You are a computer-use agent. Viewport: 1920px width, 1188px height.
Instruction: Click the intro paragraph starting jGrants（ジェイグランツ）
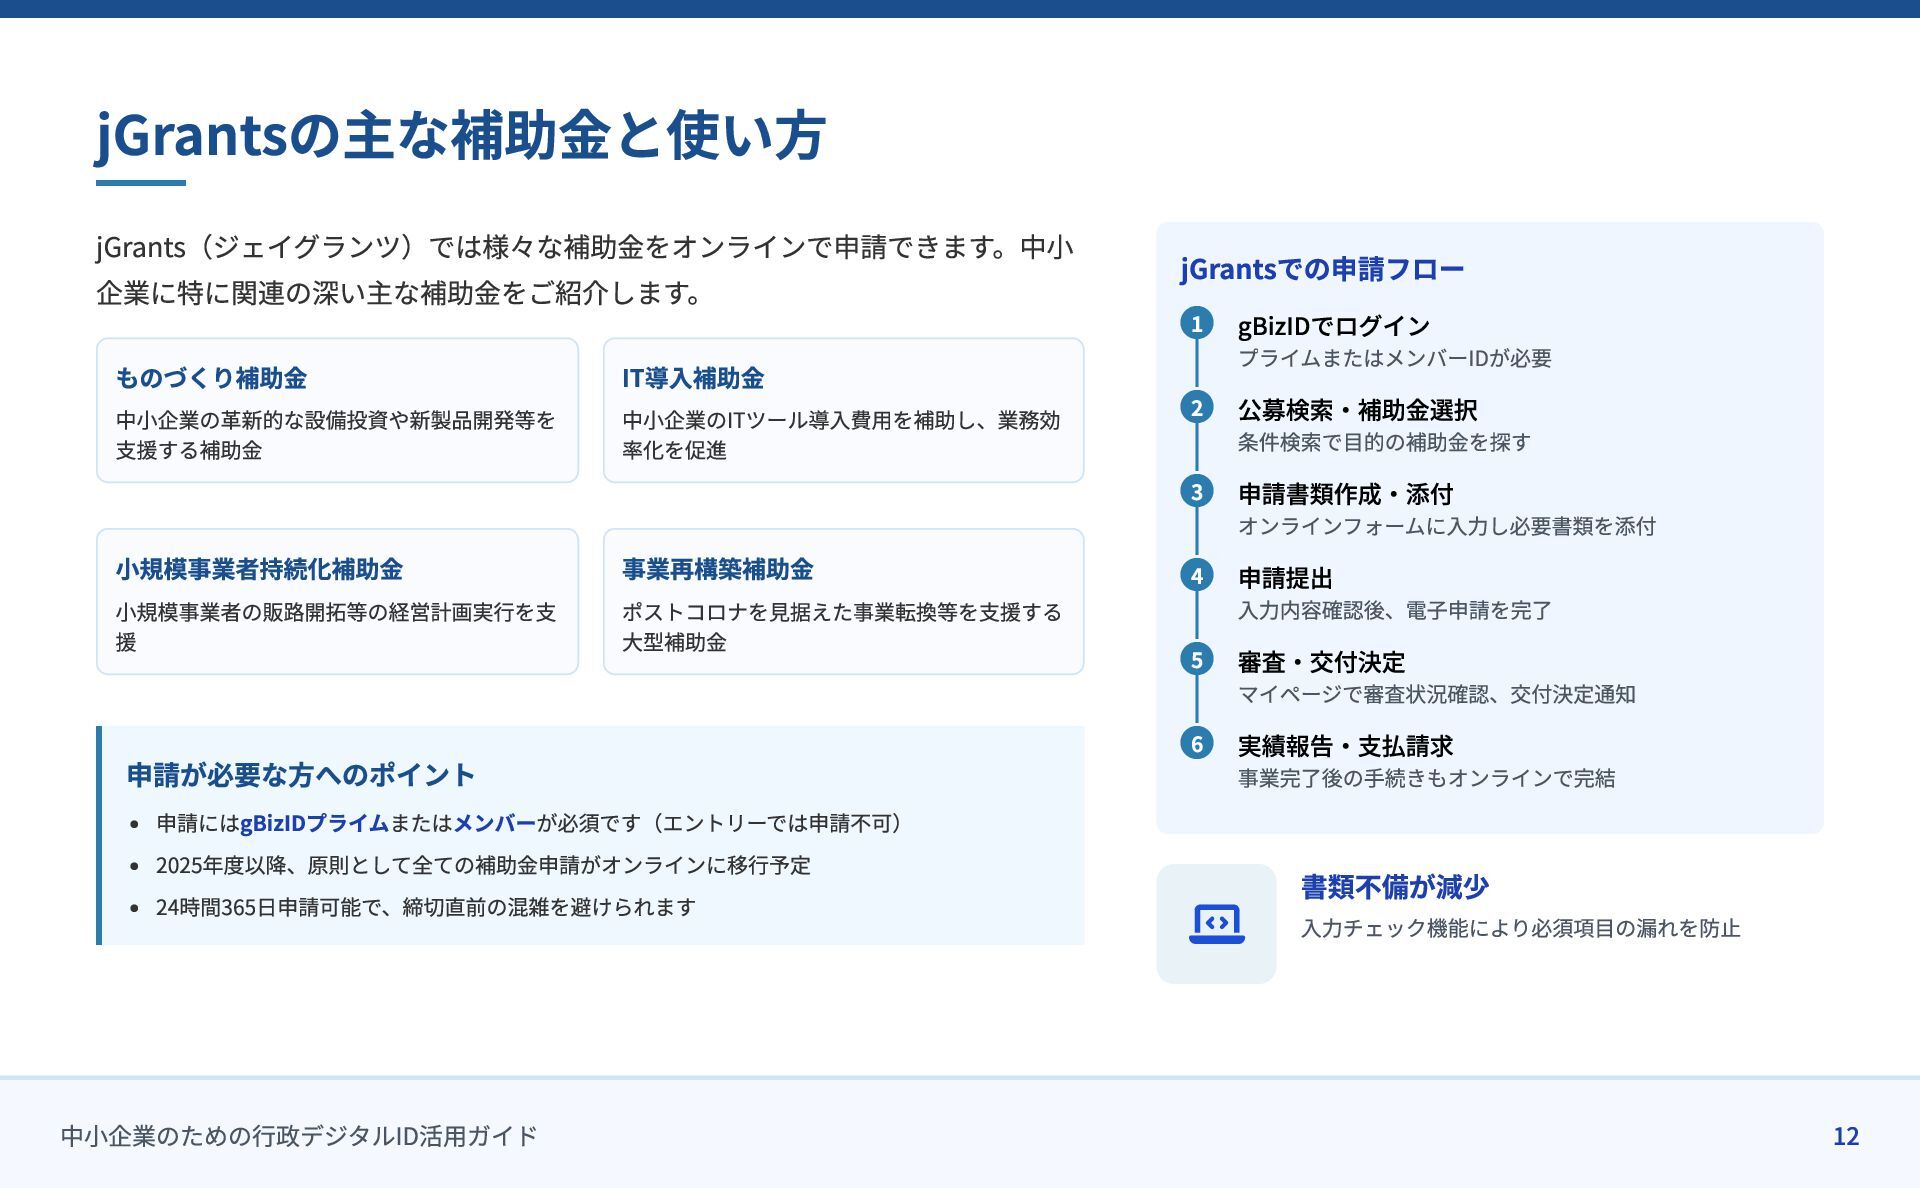click(x=585, y=270)
